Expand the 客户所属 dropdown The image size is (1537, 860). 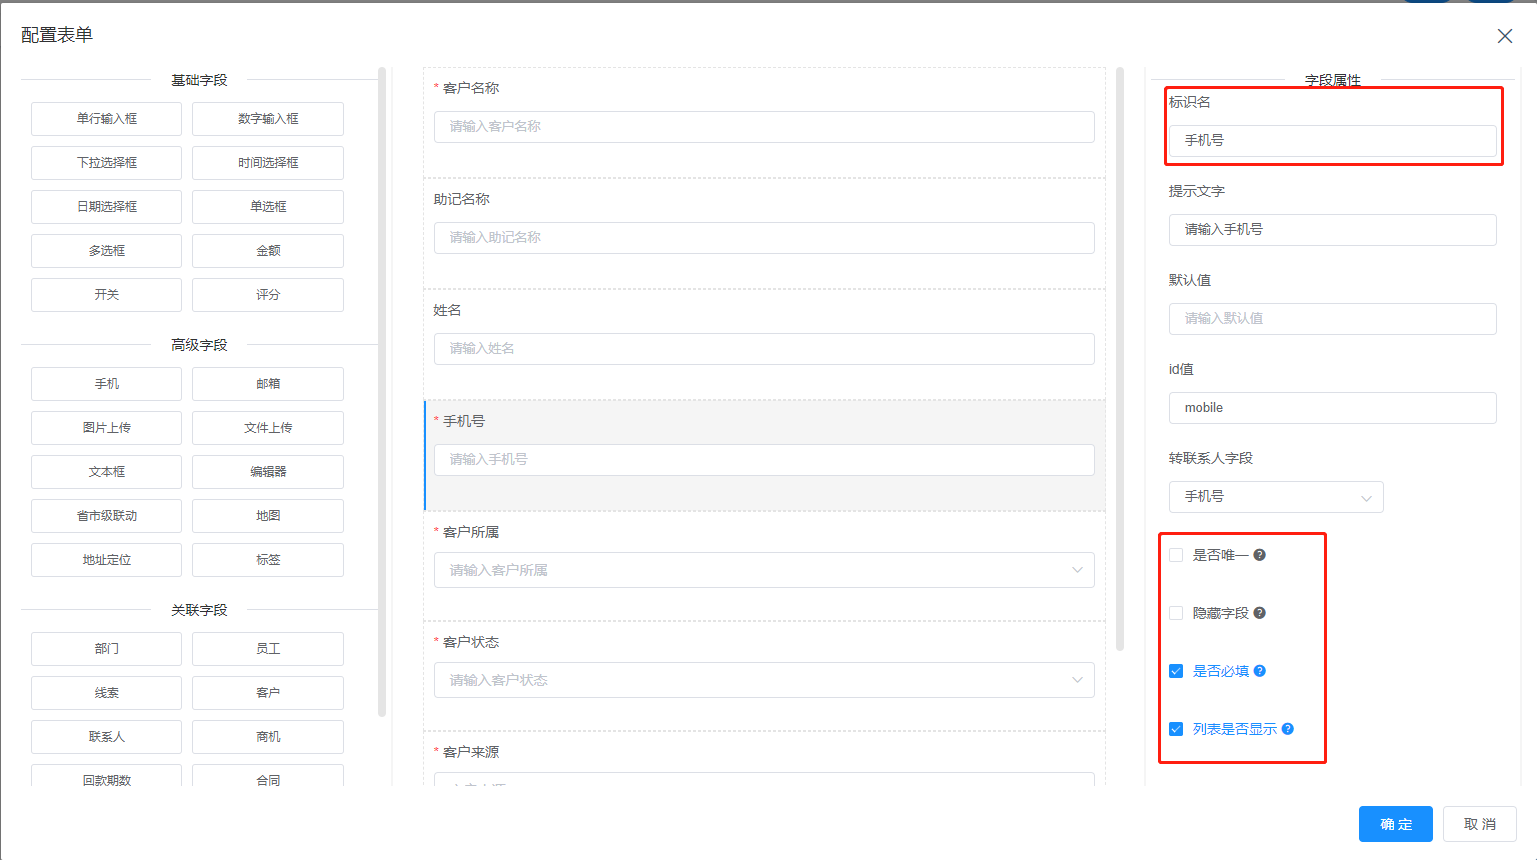click(764, 570)
